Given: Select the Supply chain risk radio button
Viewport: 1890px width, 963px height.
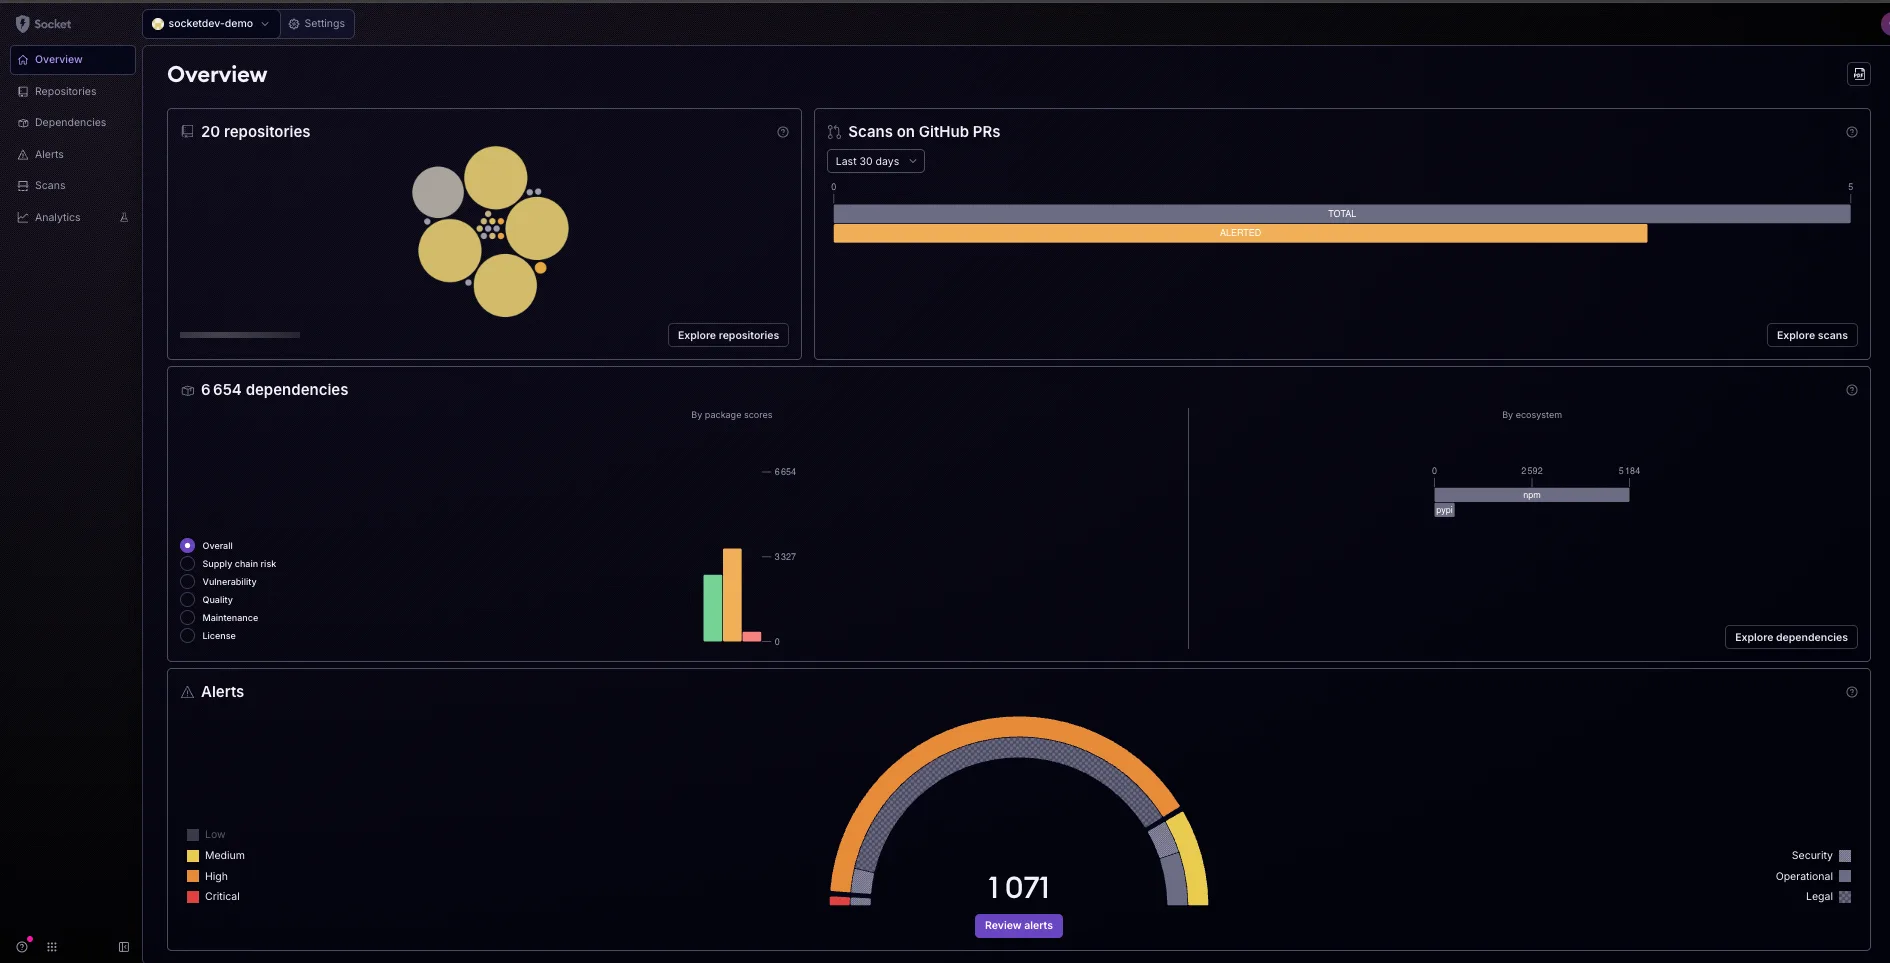Looking at the screenshot, I should pyautogui.click(x=187, y=563).
